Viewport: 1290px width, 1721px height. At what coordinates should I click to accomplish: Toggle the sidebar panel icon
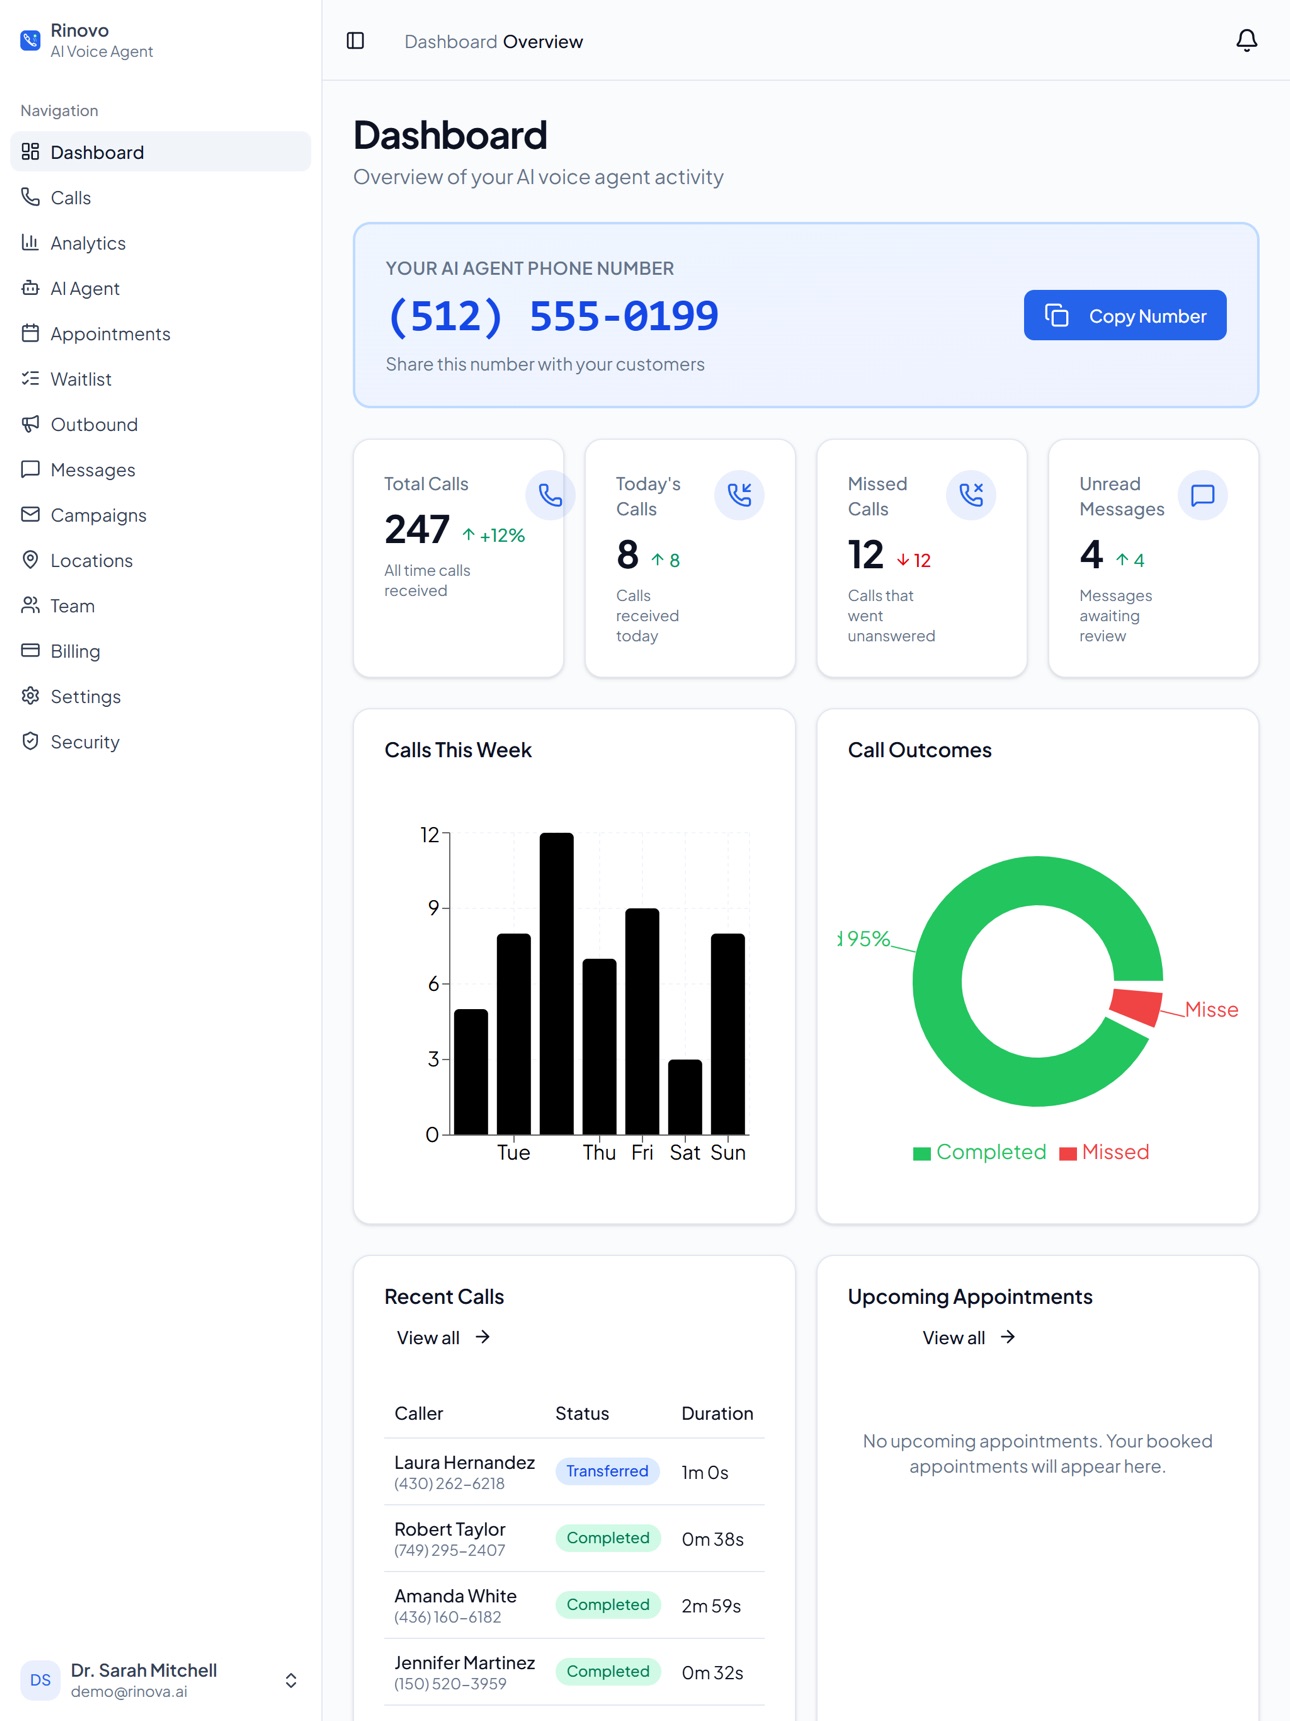355,41
